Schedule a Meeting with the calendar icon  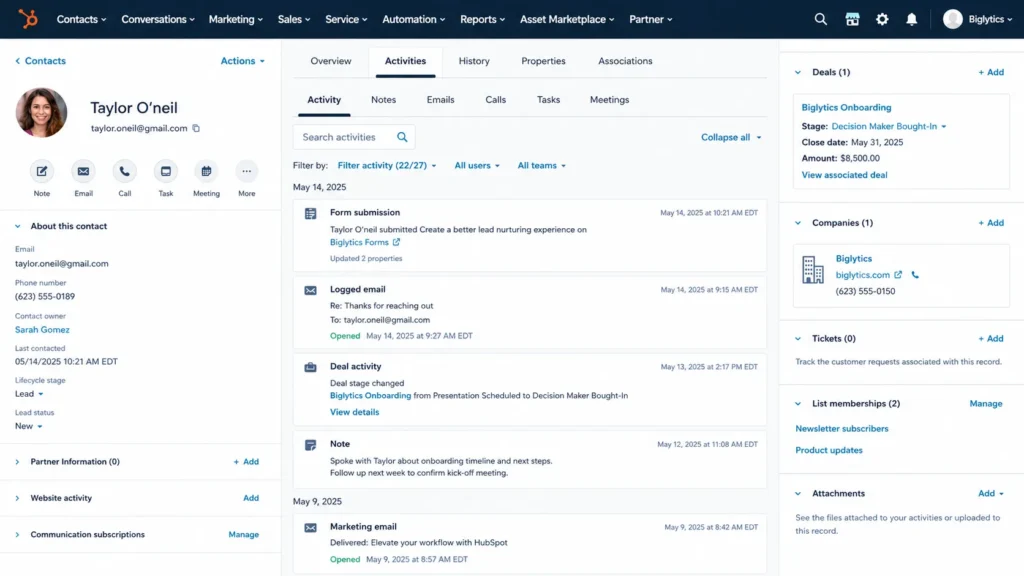[x=206, y=171]
